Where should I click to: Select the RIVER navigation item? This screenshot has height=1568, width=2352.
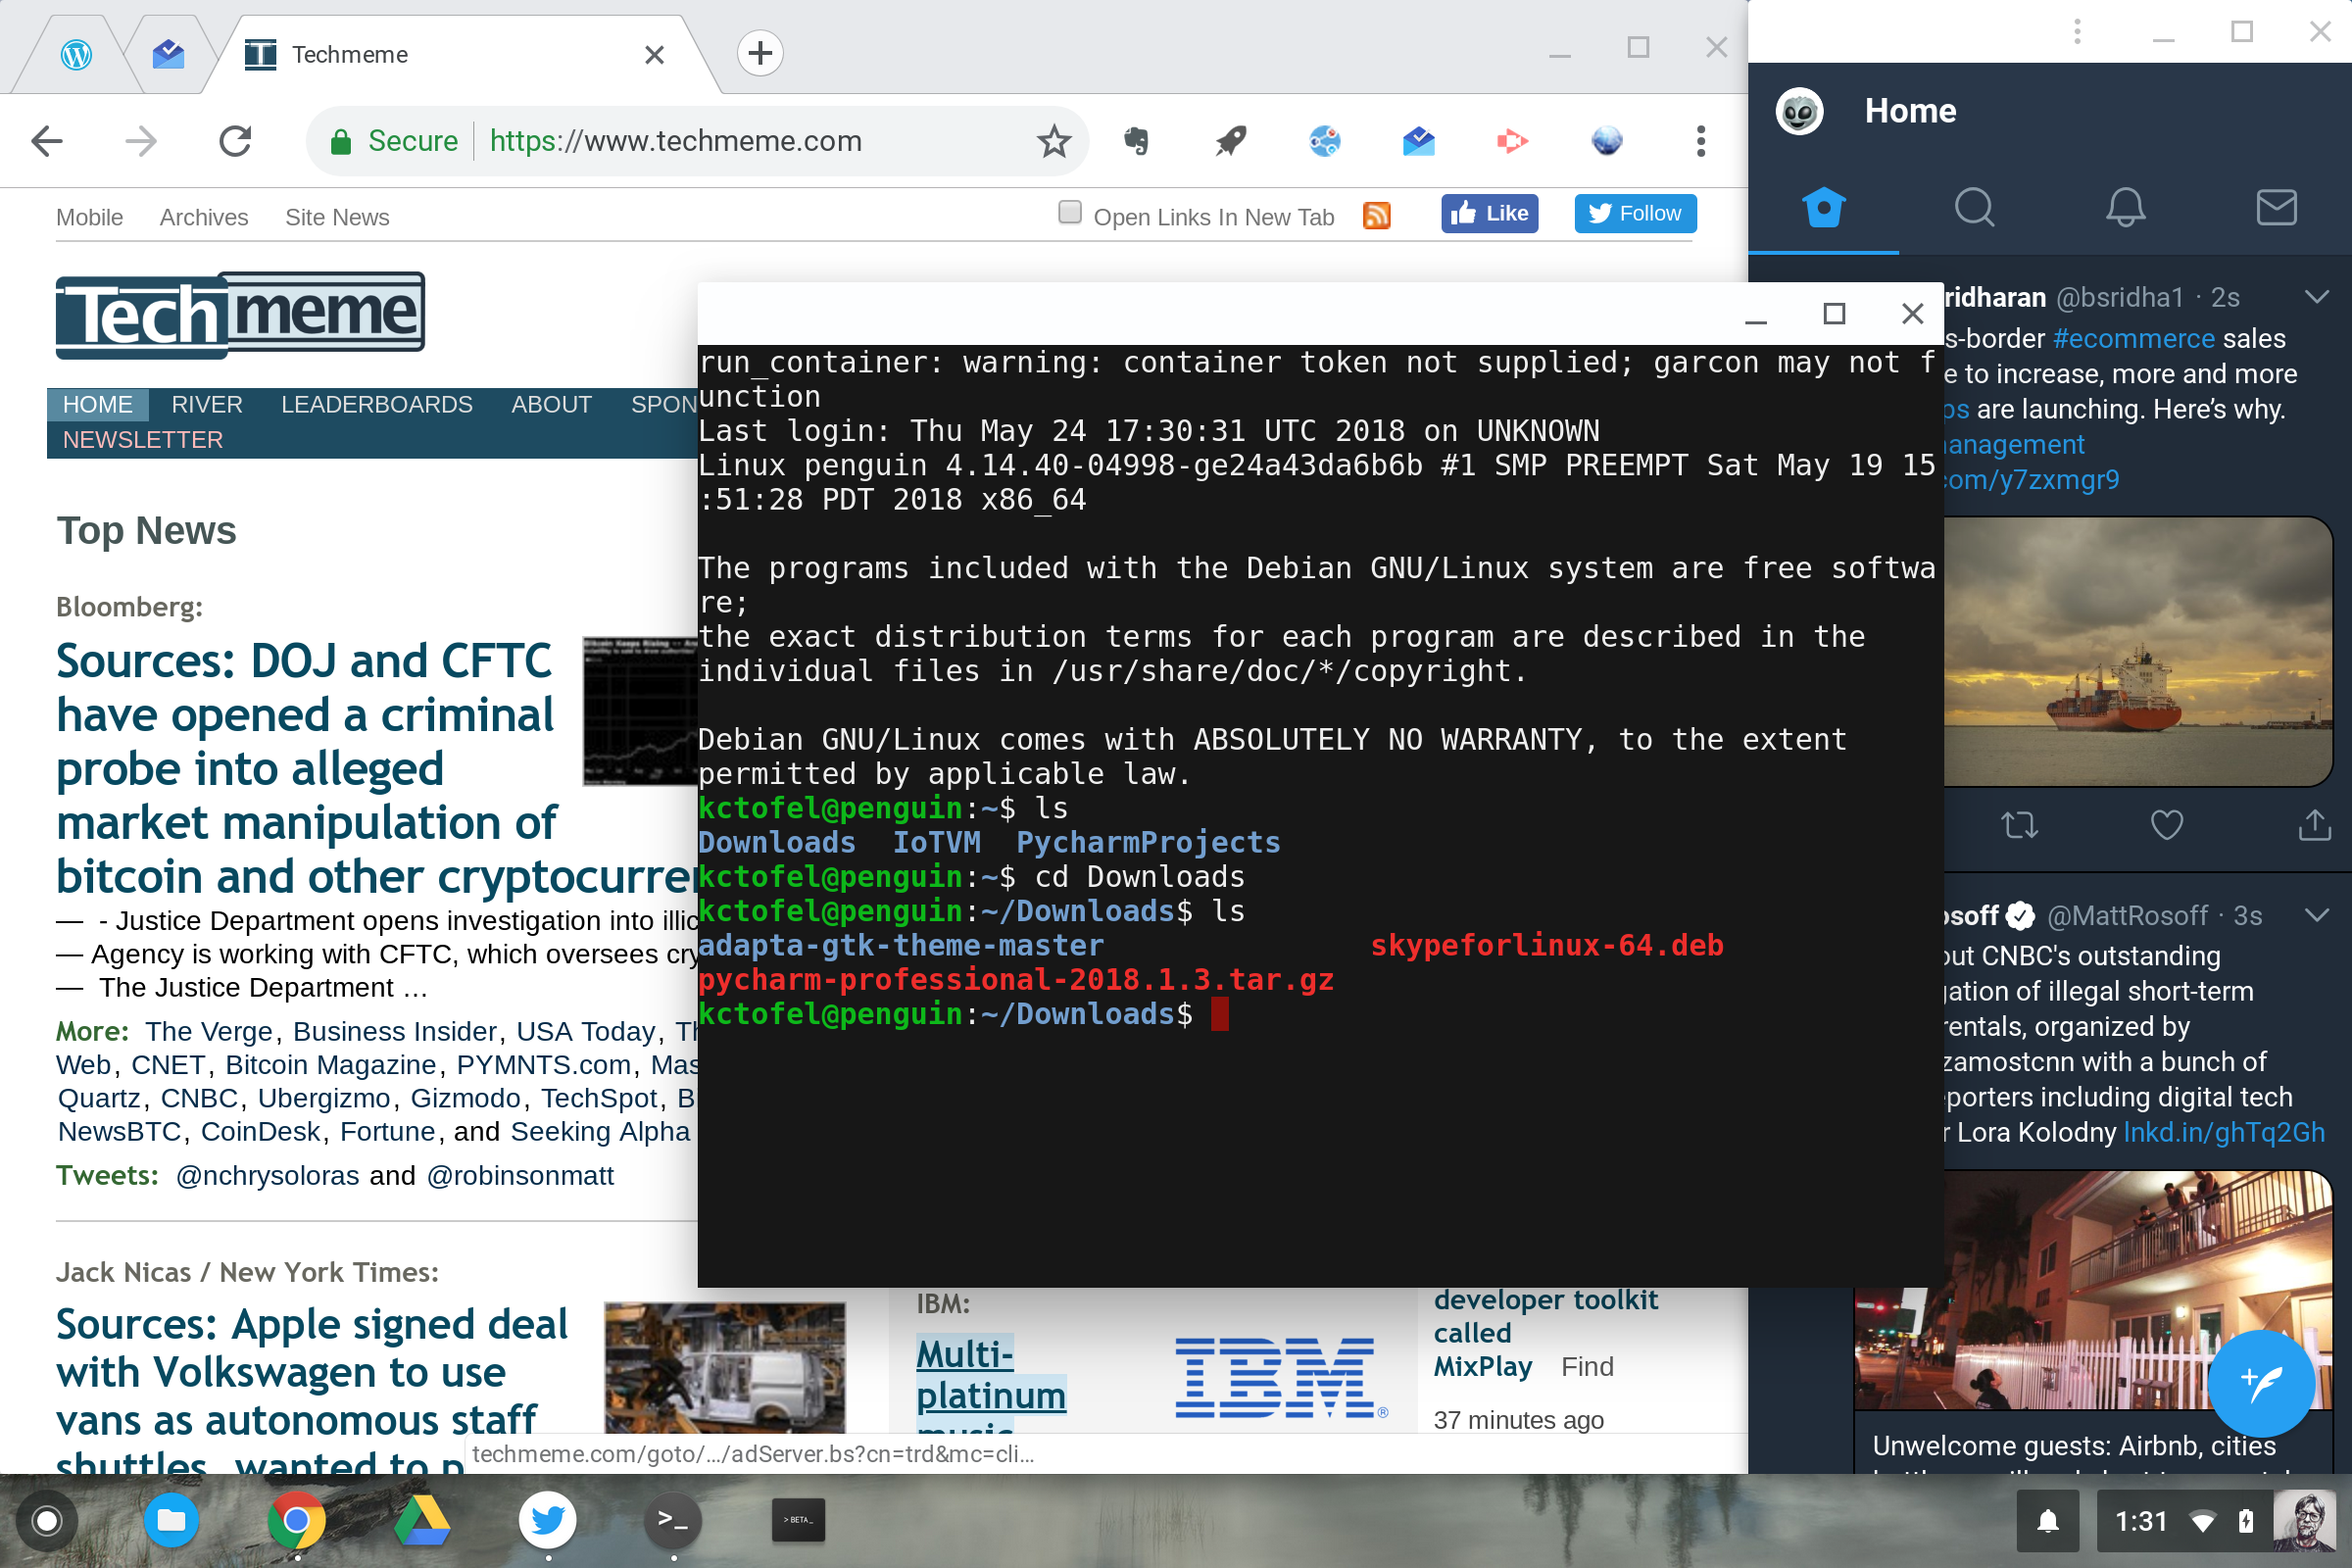click(x=207, y=404)
